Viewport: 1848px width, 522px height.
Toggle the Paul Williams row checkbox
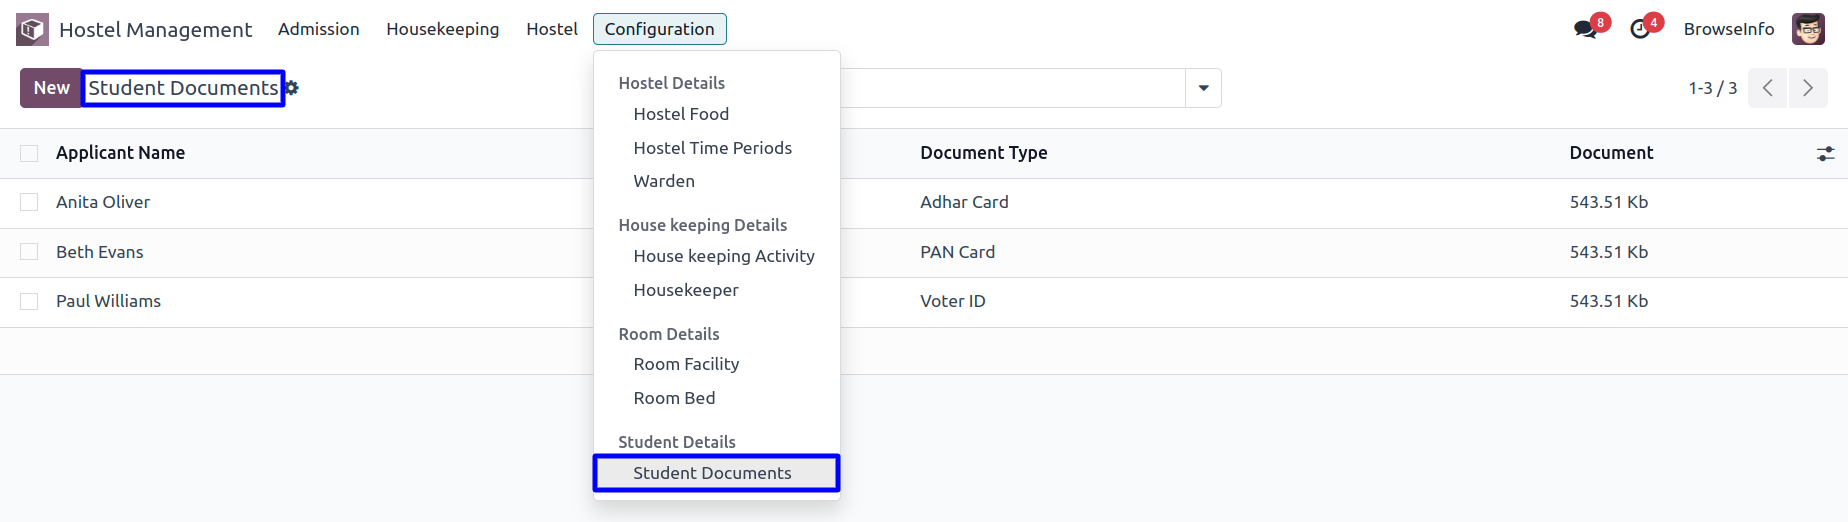pyautogui.click(x=29, y=301)
